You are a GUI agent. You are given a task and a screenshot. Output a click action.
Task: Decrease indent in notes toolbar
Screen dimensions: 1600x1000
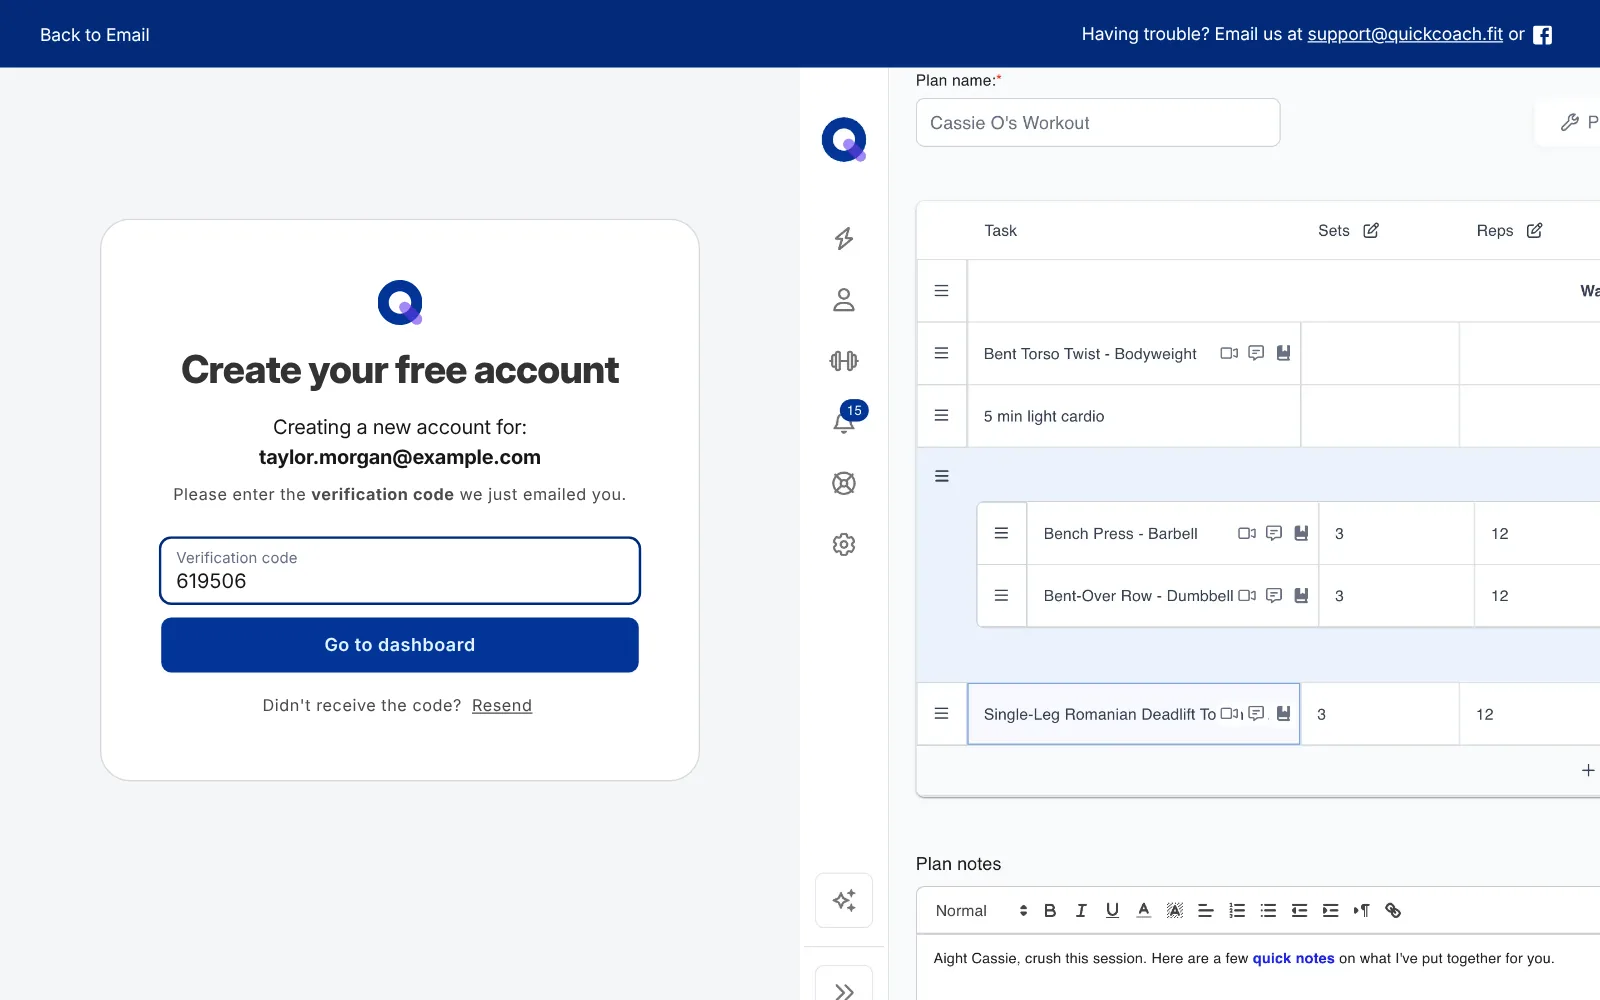coord(1299,910)
